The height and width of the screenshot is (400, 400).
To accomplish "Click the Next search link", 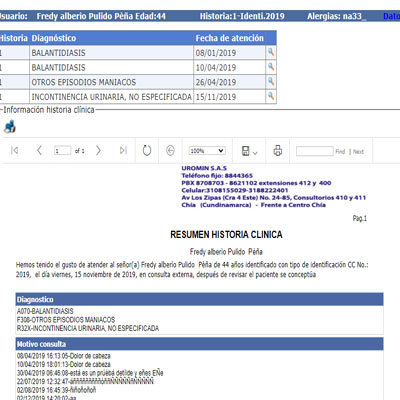I will [358, 152].
